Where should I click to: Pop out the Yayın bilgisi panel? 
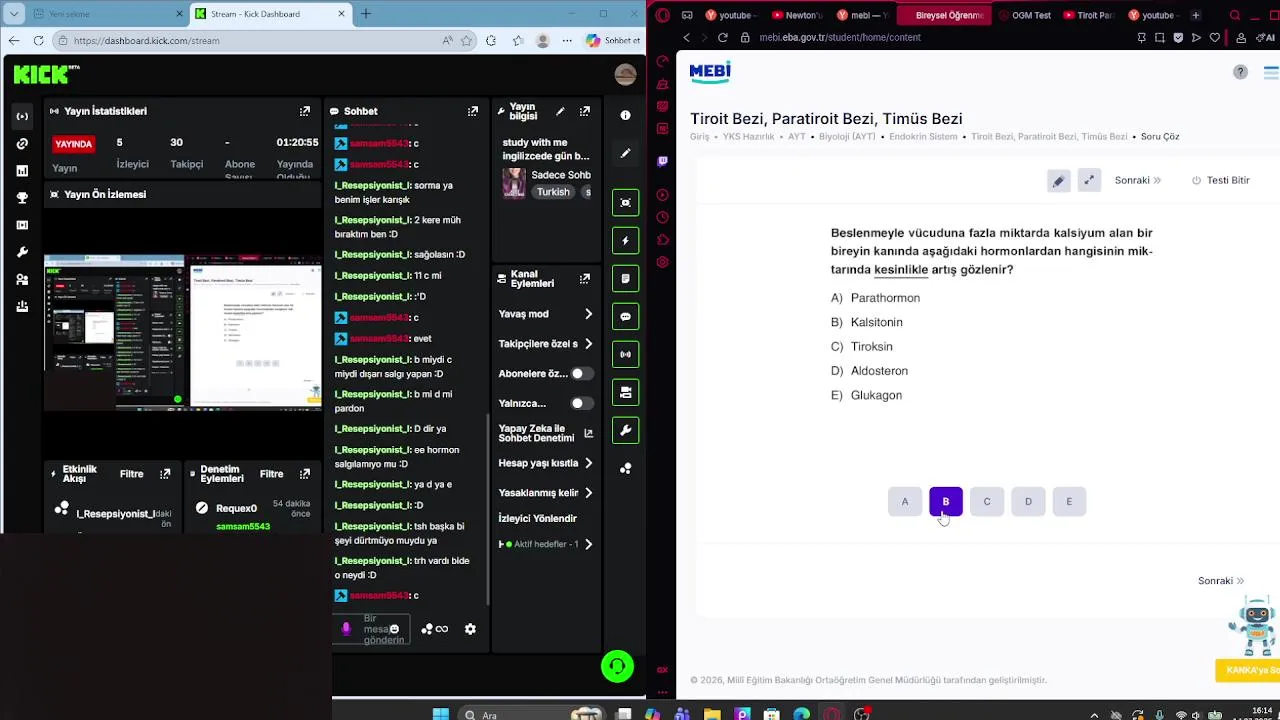coord(585,111)
